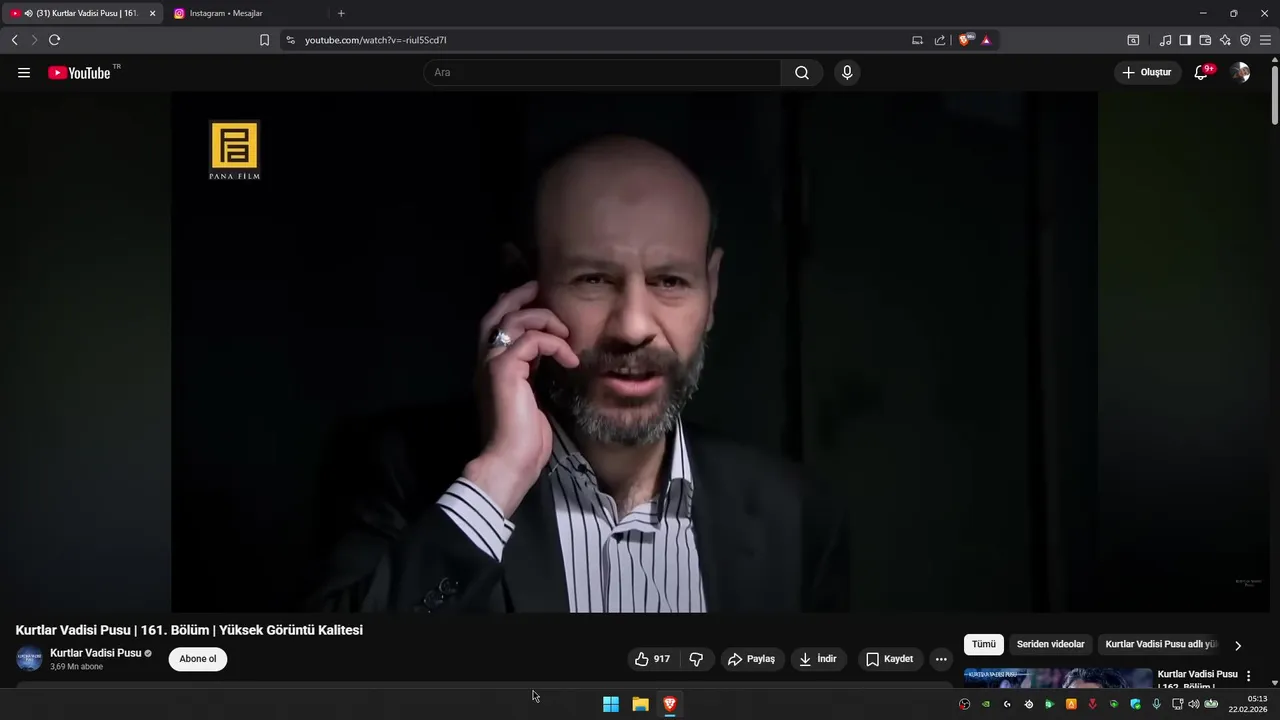The image size is (1280, 720).
Task: View site information icon in address bar
Action: point(290,40)
